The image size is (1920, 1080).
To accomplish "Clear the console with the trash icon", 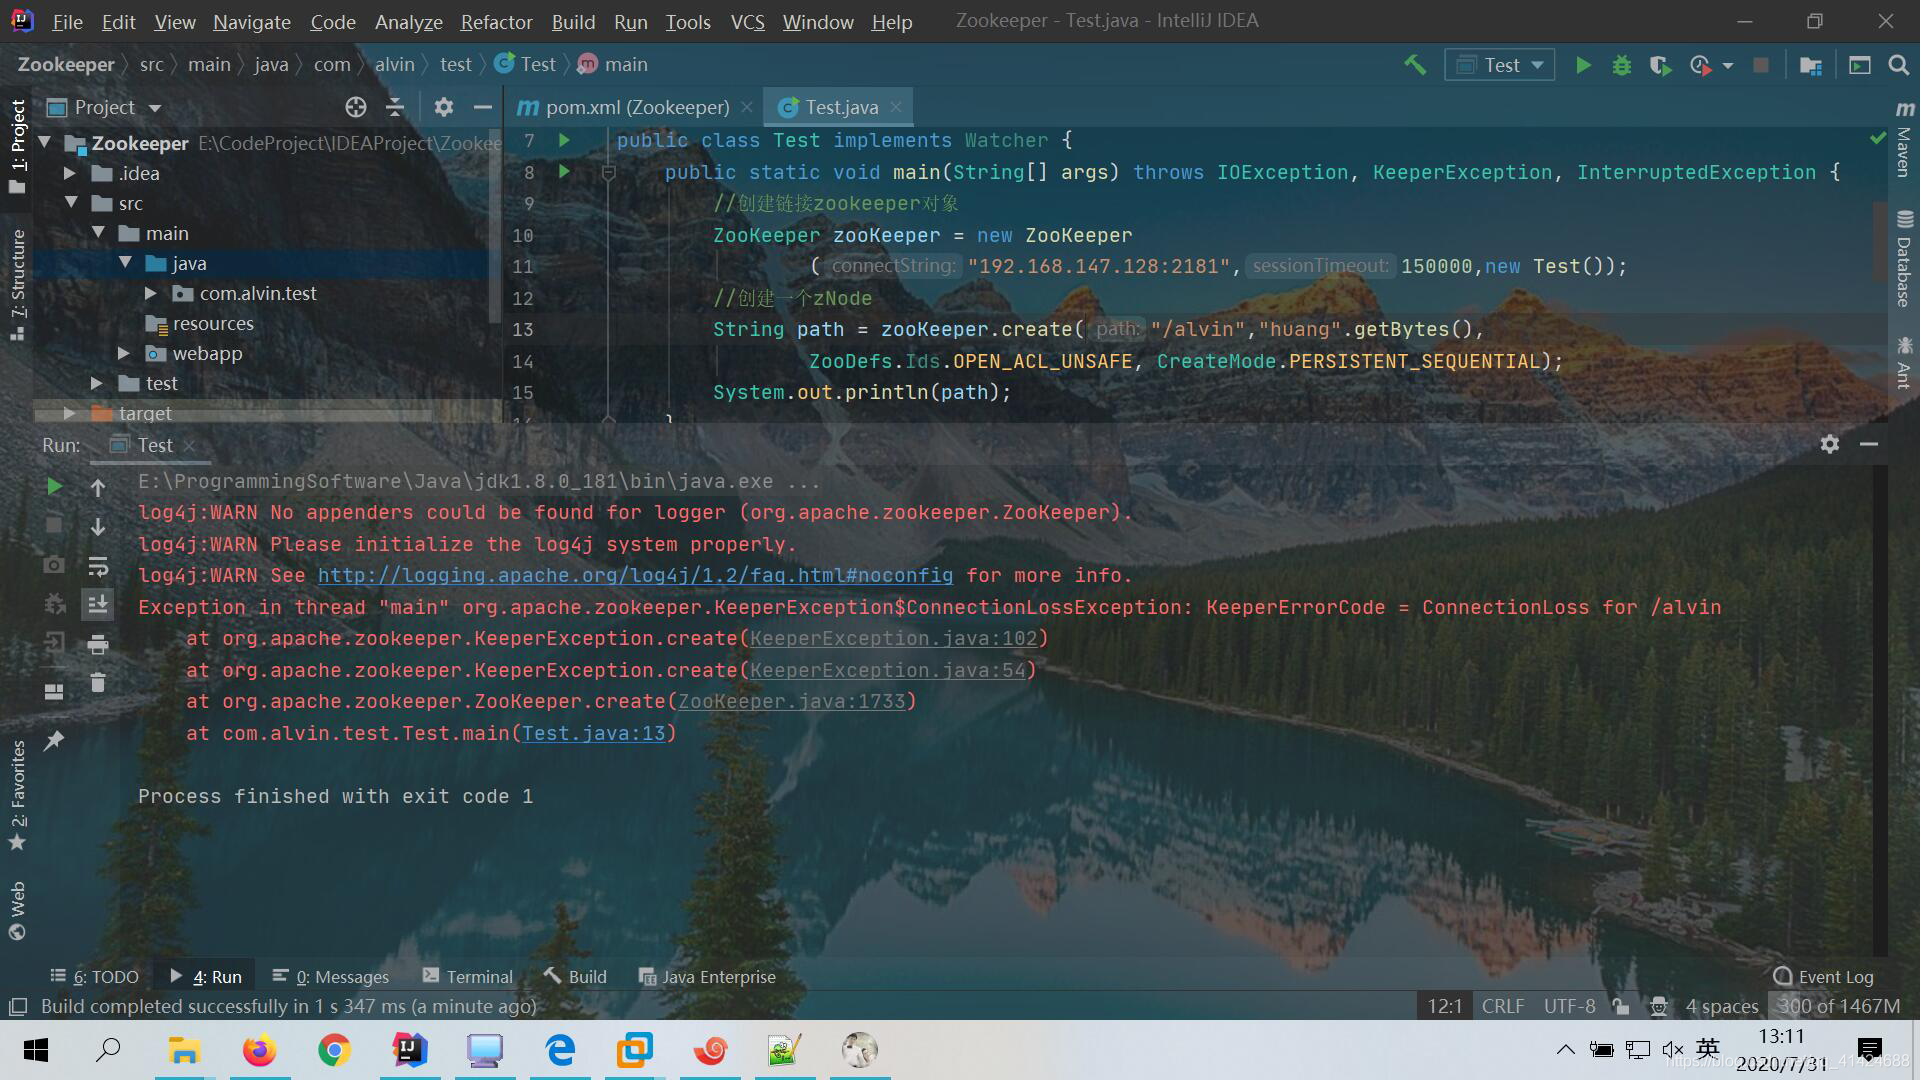I will 98,683.
